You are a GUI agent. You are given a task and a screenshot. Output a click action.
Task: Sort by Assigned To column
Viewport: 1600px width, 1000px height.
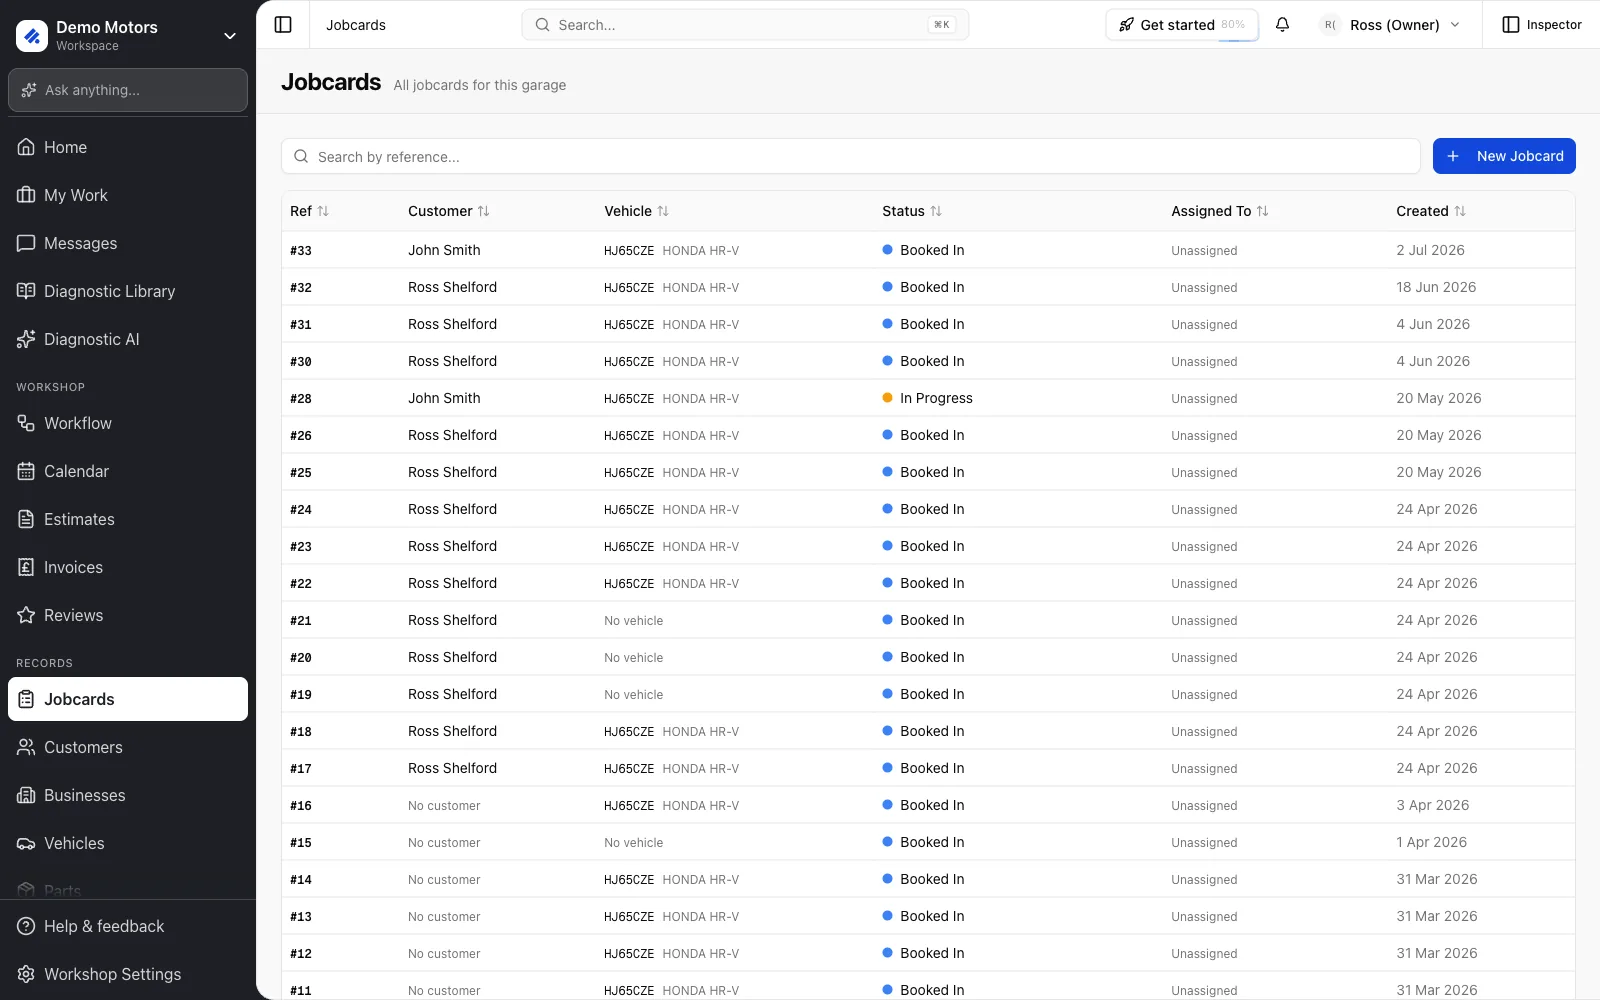(x=1219, y=211)
